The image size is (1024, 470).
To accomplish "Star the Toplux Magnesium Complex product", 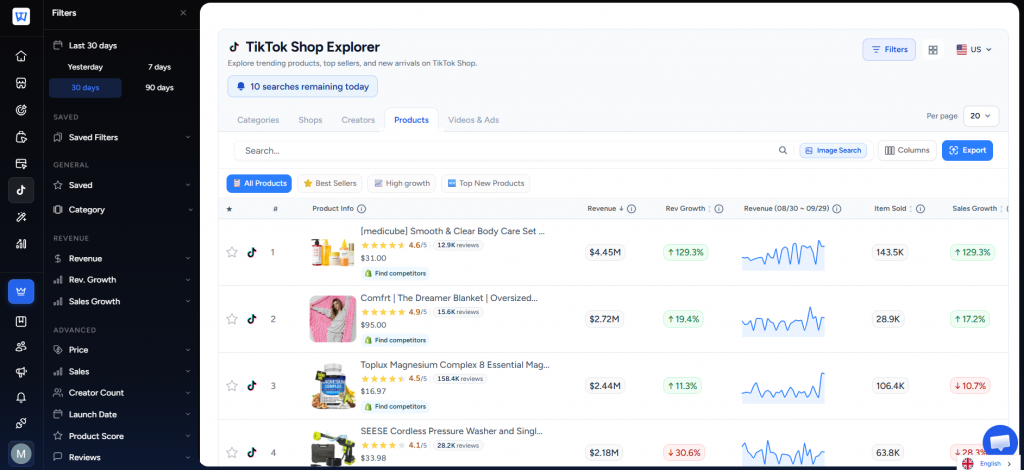I will [231, 386].
